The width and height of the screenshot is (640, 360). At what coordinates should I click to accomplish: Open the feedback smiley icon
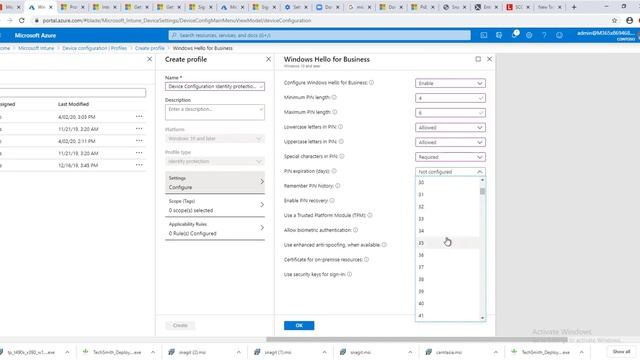coord(559,36)
